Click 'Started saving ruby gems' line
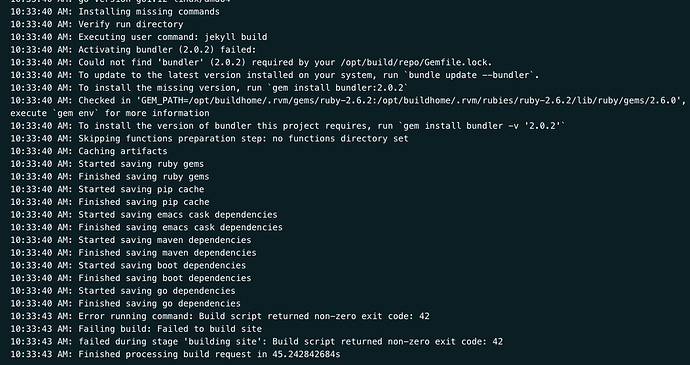 click(x=107, y=164)
